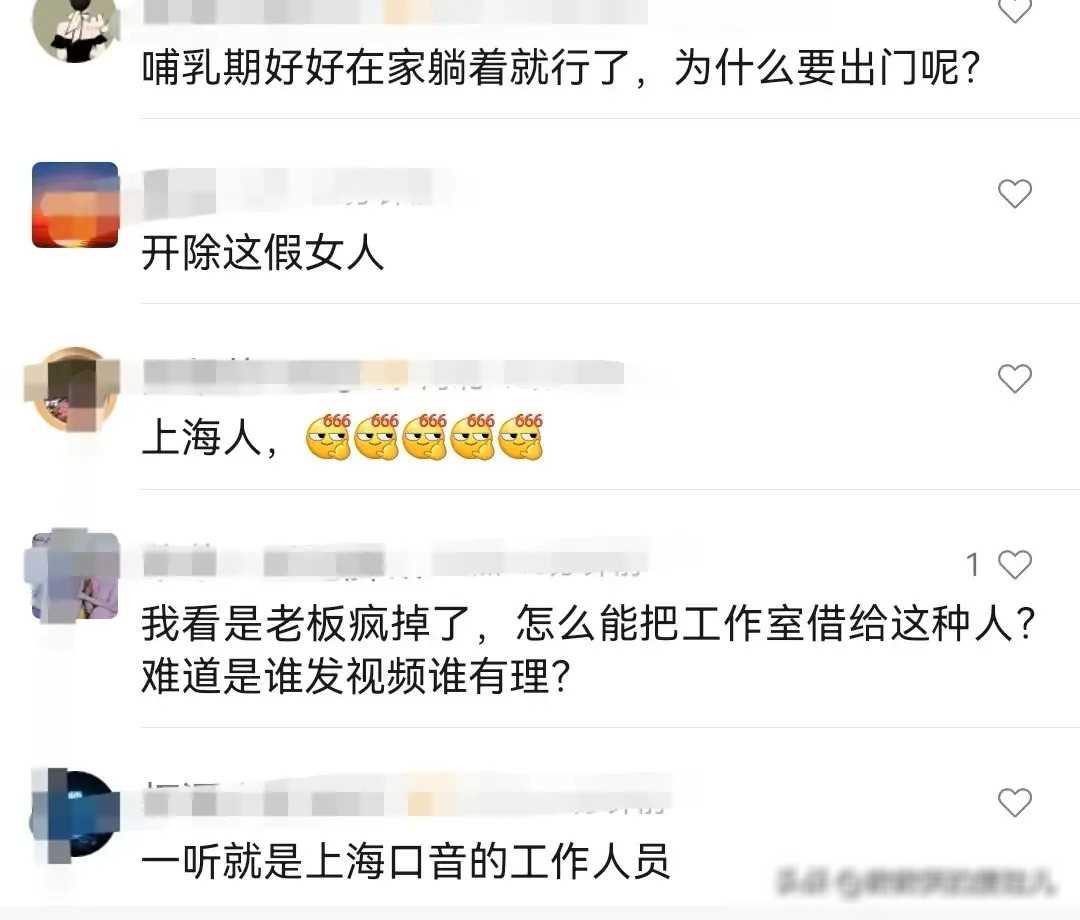Open the blurred watermark at bottom right
The height and width of the screenshot is (920, 1080).
pos(917,882)
